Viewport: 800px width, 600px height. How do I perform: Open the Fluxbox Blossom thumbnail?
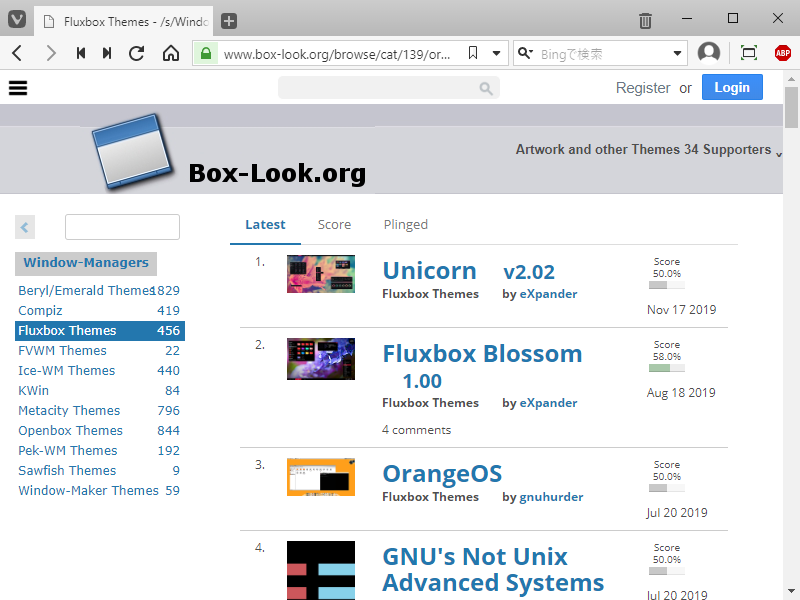(x=321, y=359)
